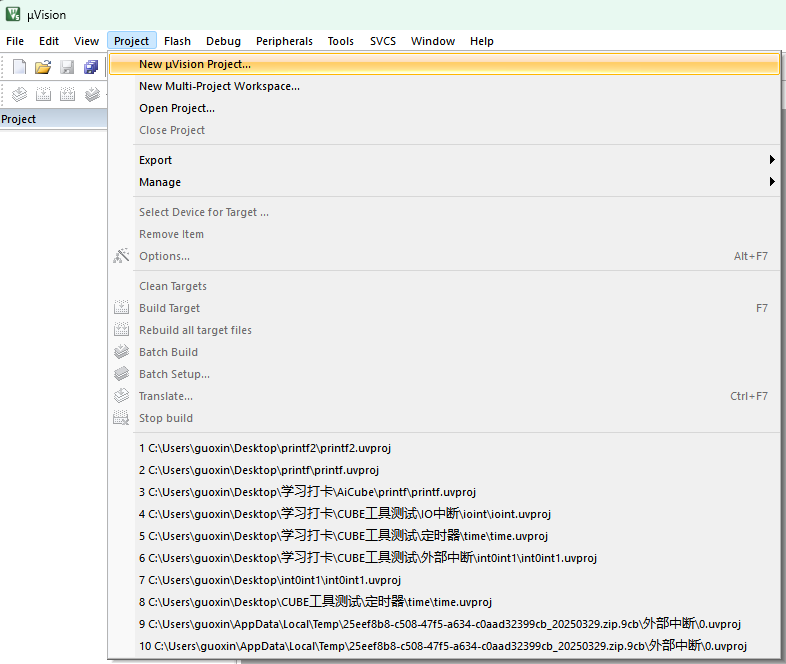The width and height of the screenshot is (786, 664).
Task: Click the Batch Build toolbar icon
Action: 92,94
